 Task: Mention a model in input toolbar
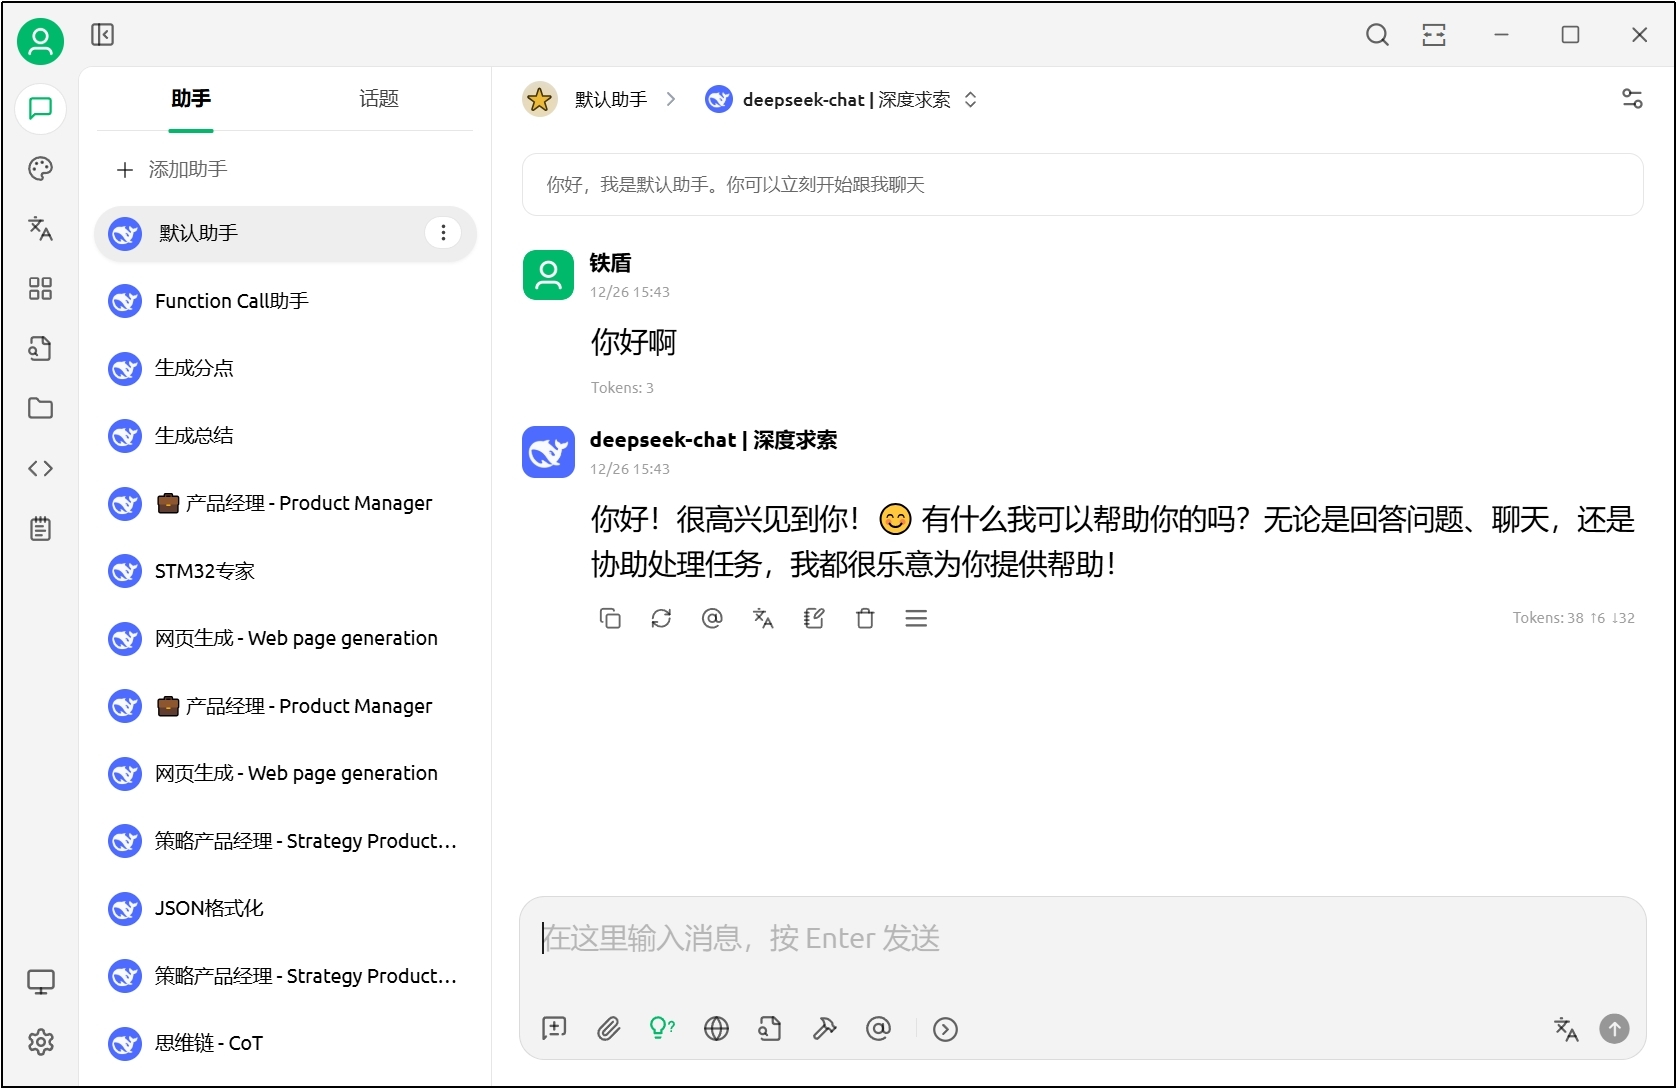878,1028
